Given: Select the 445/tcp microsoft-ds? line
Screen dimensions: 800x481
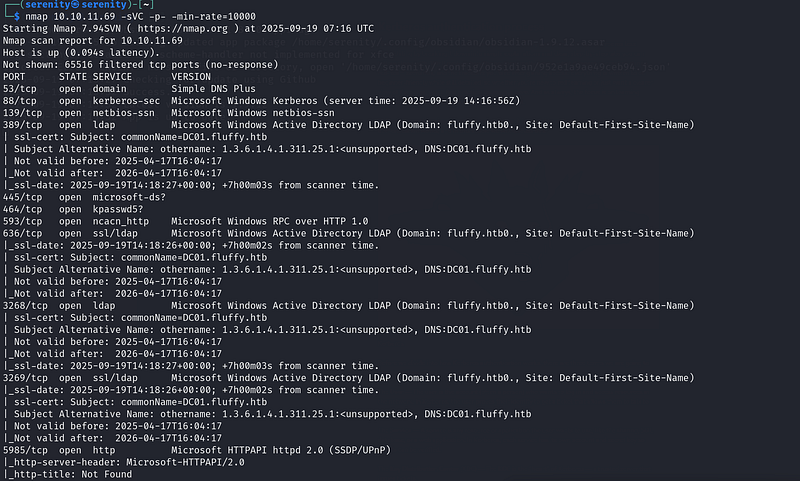Looking at the screenshot, I should coord(84,197).
